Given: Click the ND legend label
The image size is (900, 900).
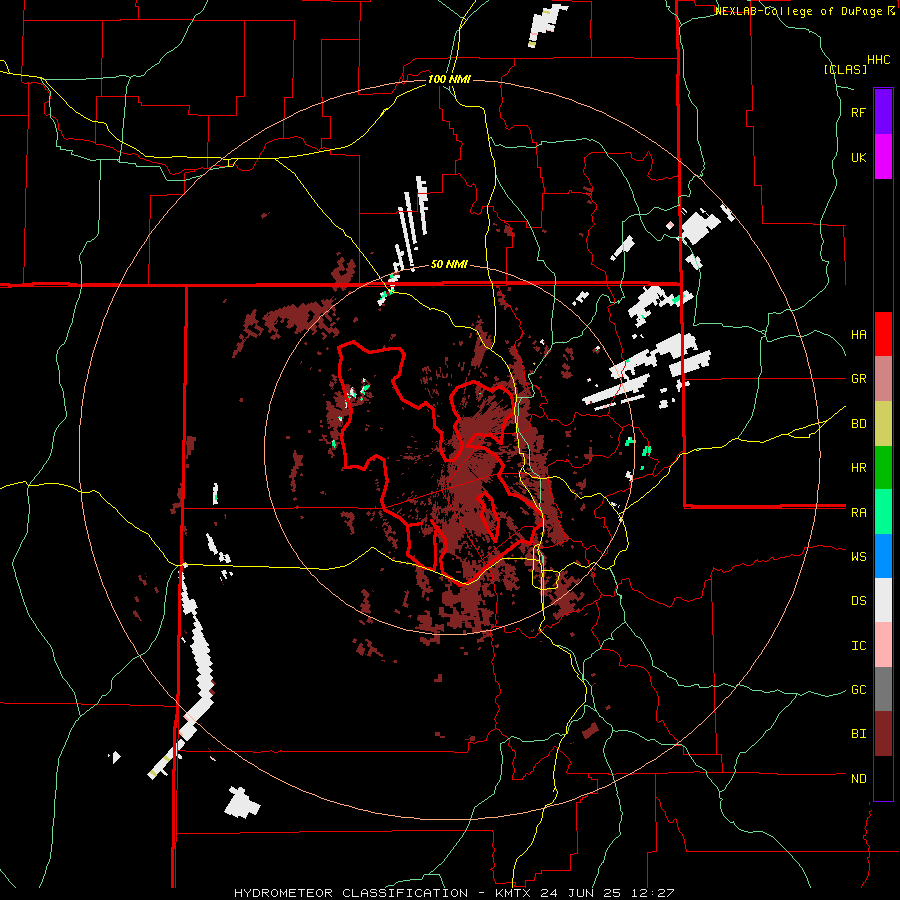Looking at the screenshot, I should coord(859,779).
